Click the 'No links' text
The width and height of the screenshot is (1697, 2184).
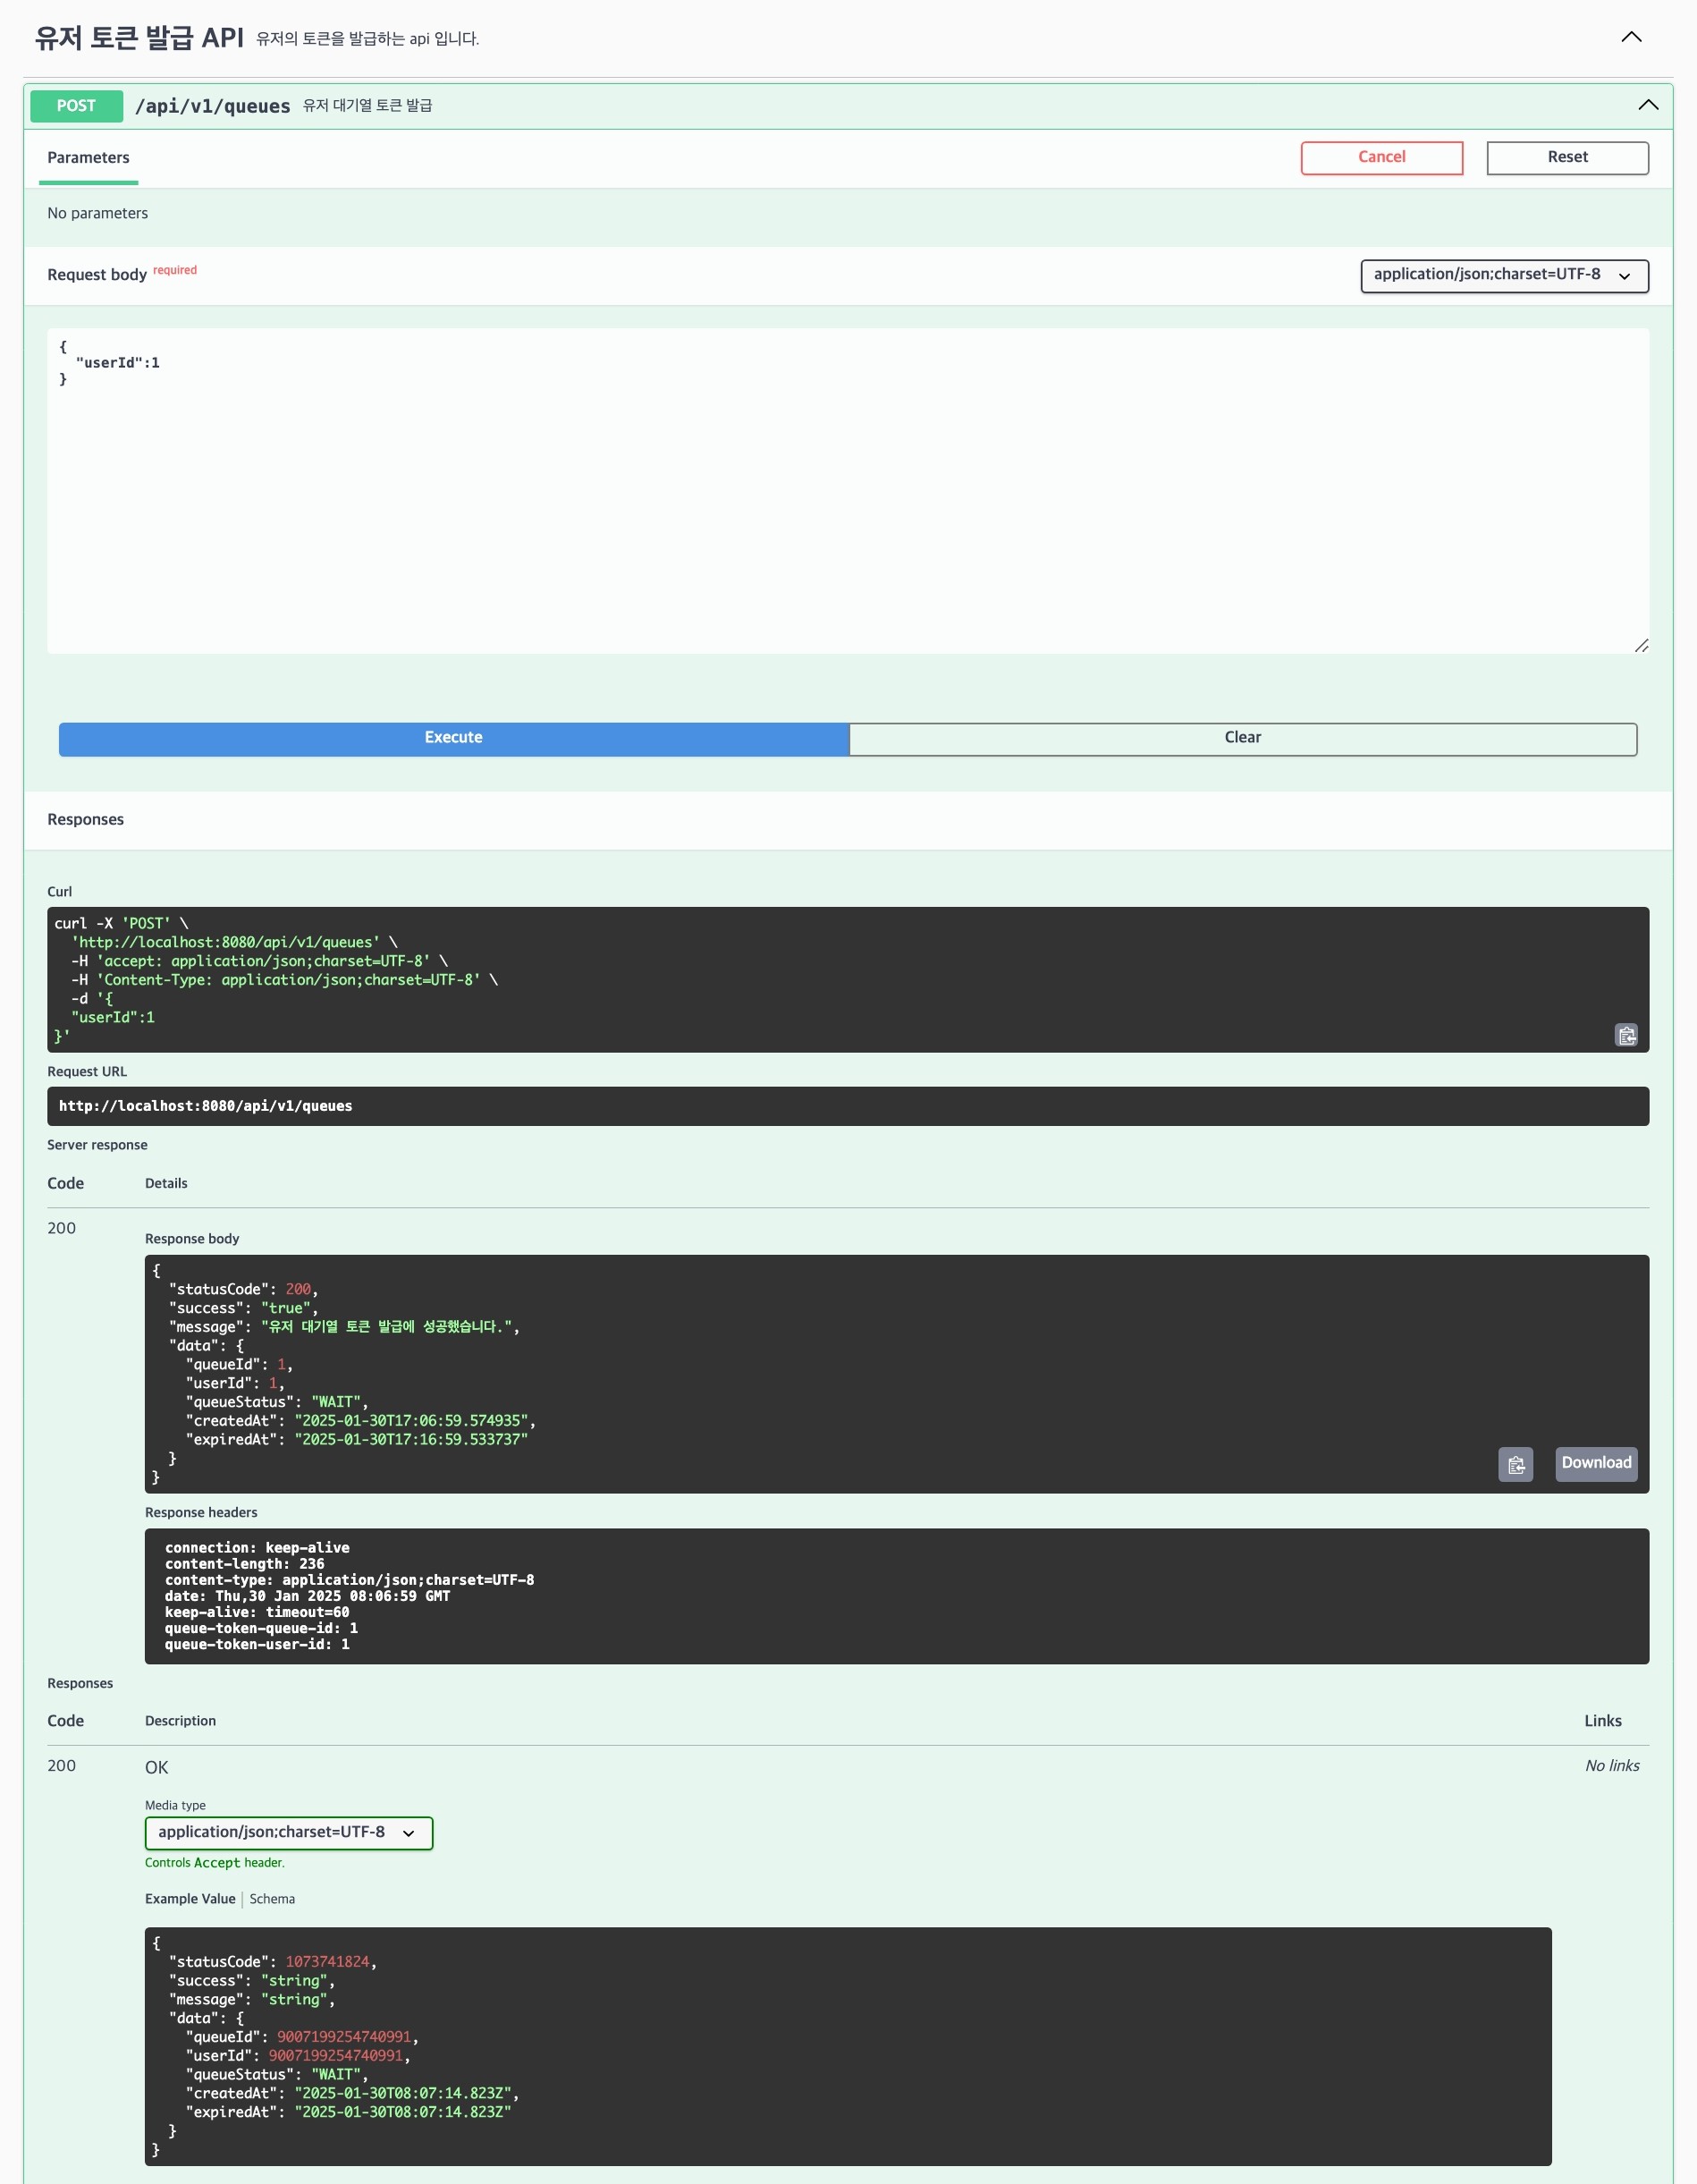coord(1611,1765)
